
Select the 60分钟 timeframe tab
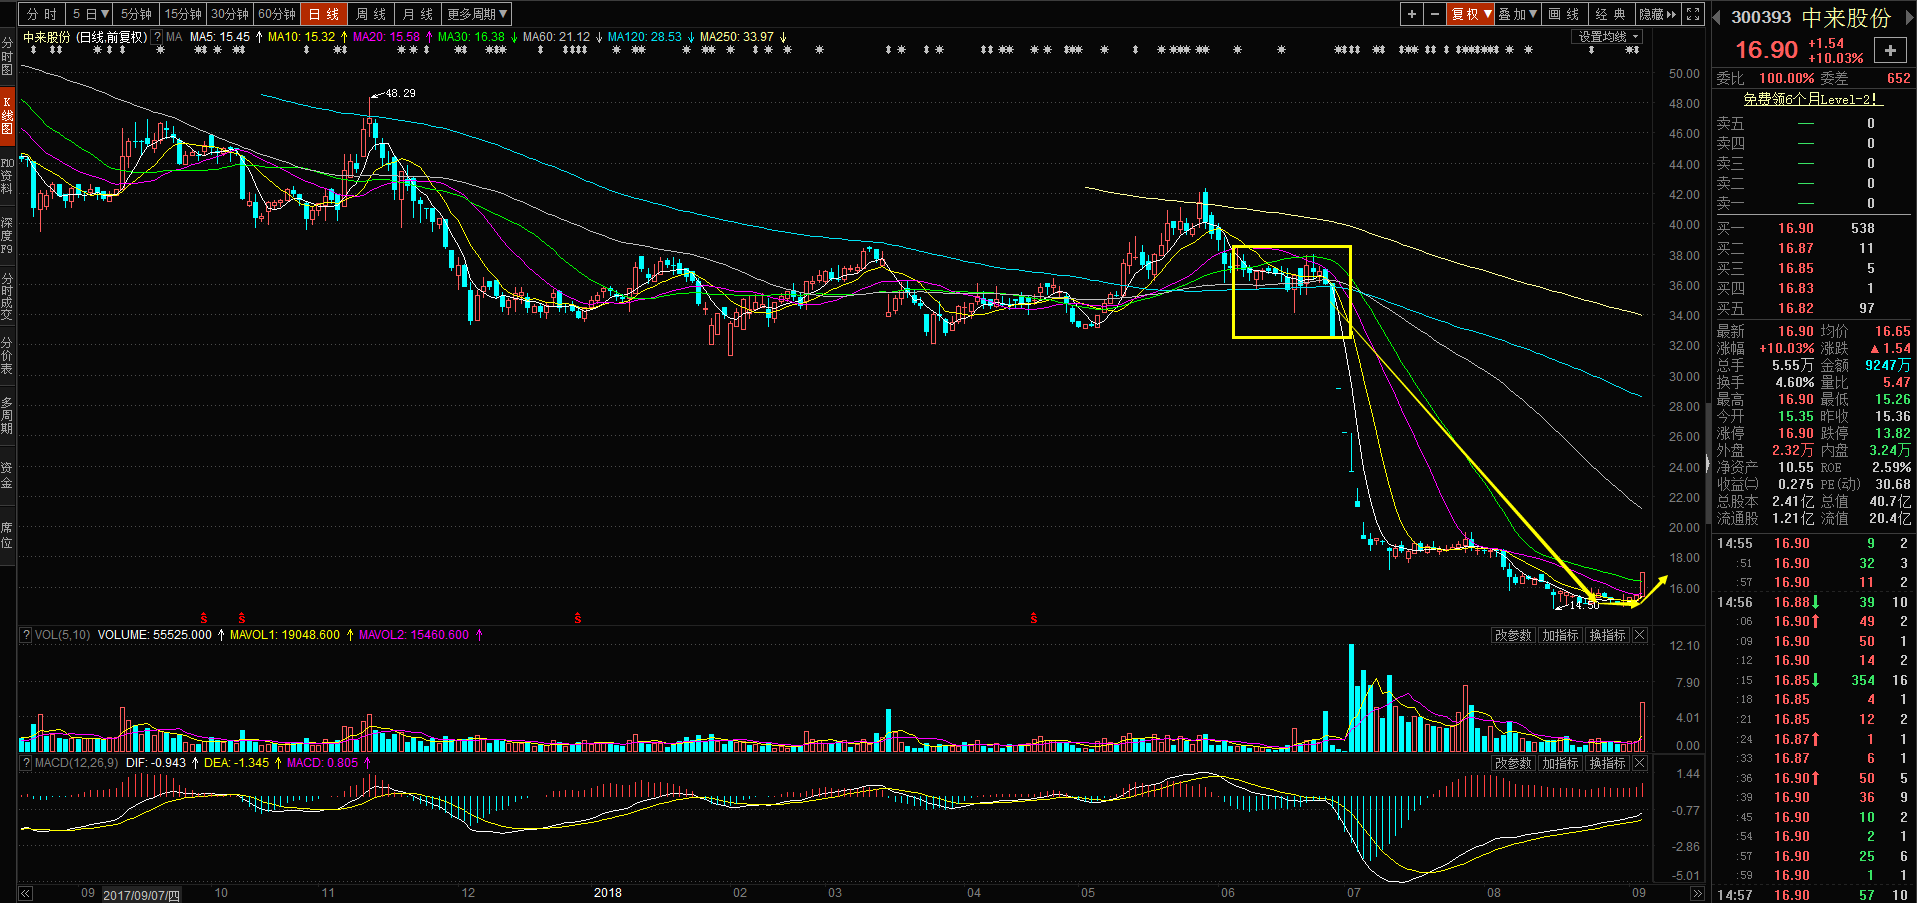[x=276, y=14]
